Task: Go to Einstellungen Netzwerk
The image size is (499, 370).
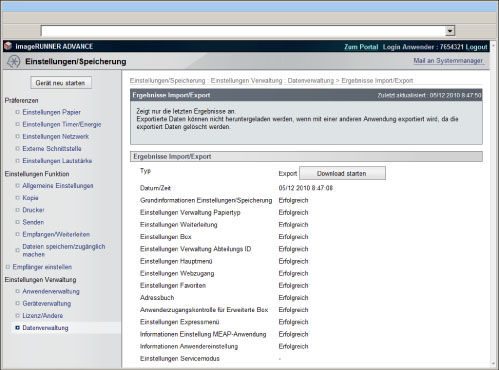Action: [x=56, y=137]
